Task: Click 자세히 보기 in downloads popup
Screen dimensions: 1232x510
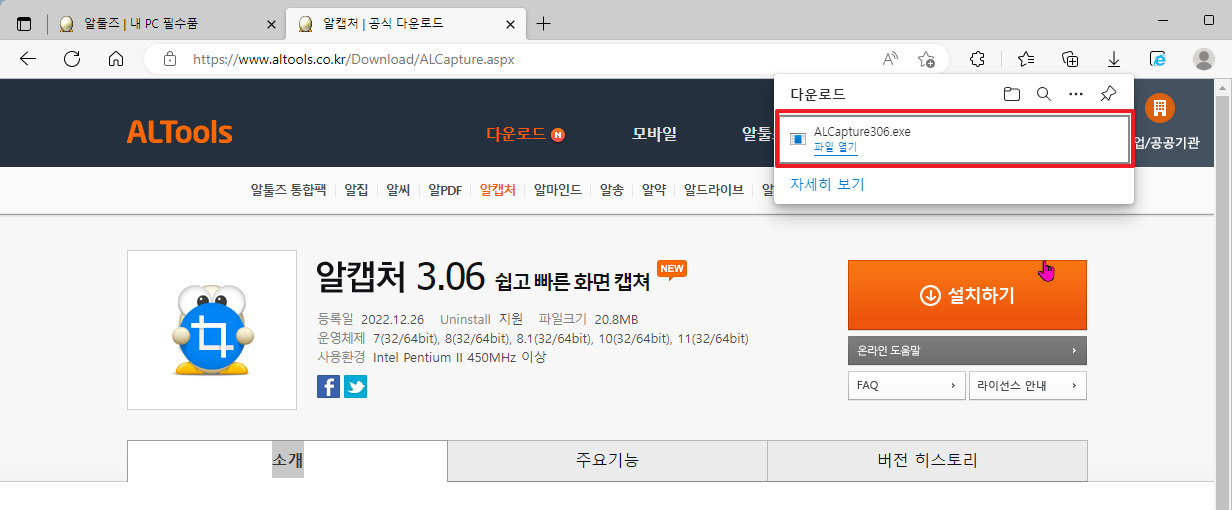Action: point(827,184)
